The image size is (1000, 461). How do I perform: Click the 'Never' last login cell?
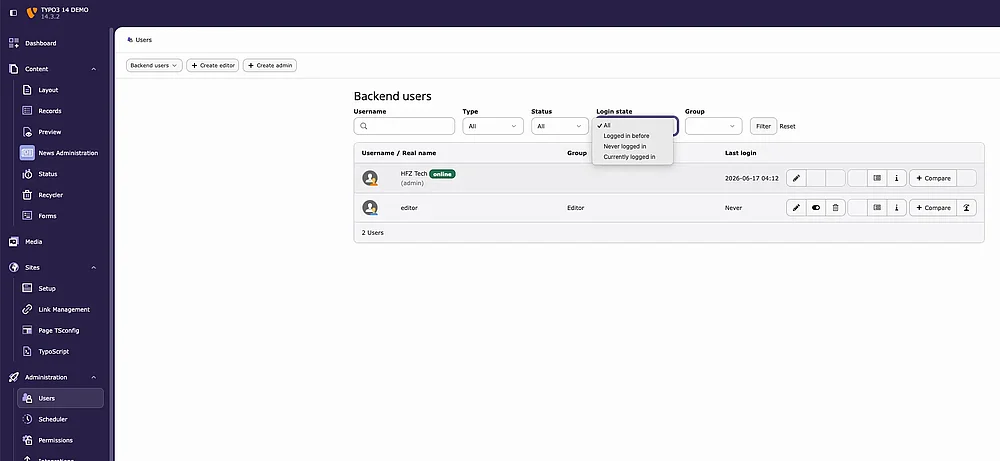coord(733,208)
